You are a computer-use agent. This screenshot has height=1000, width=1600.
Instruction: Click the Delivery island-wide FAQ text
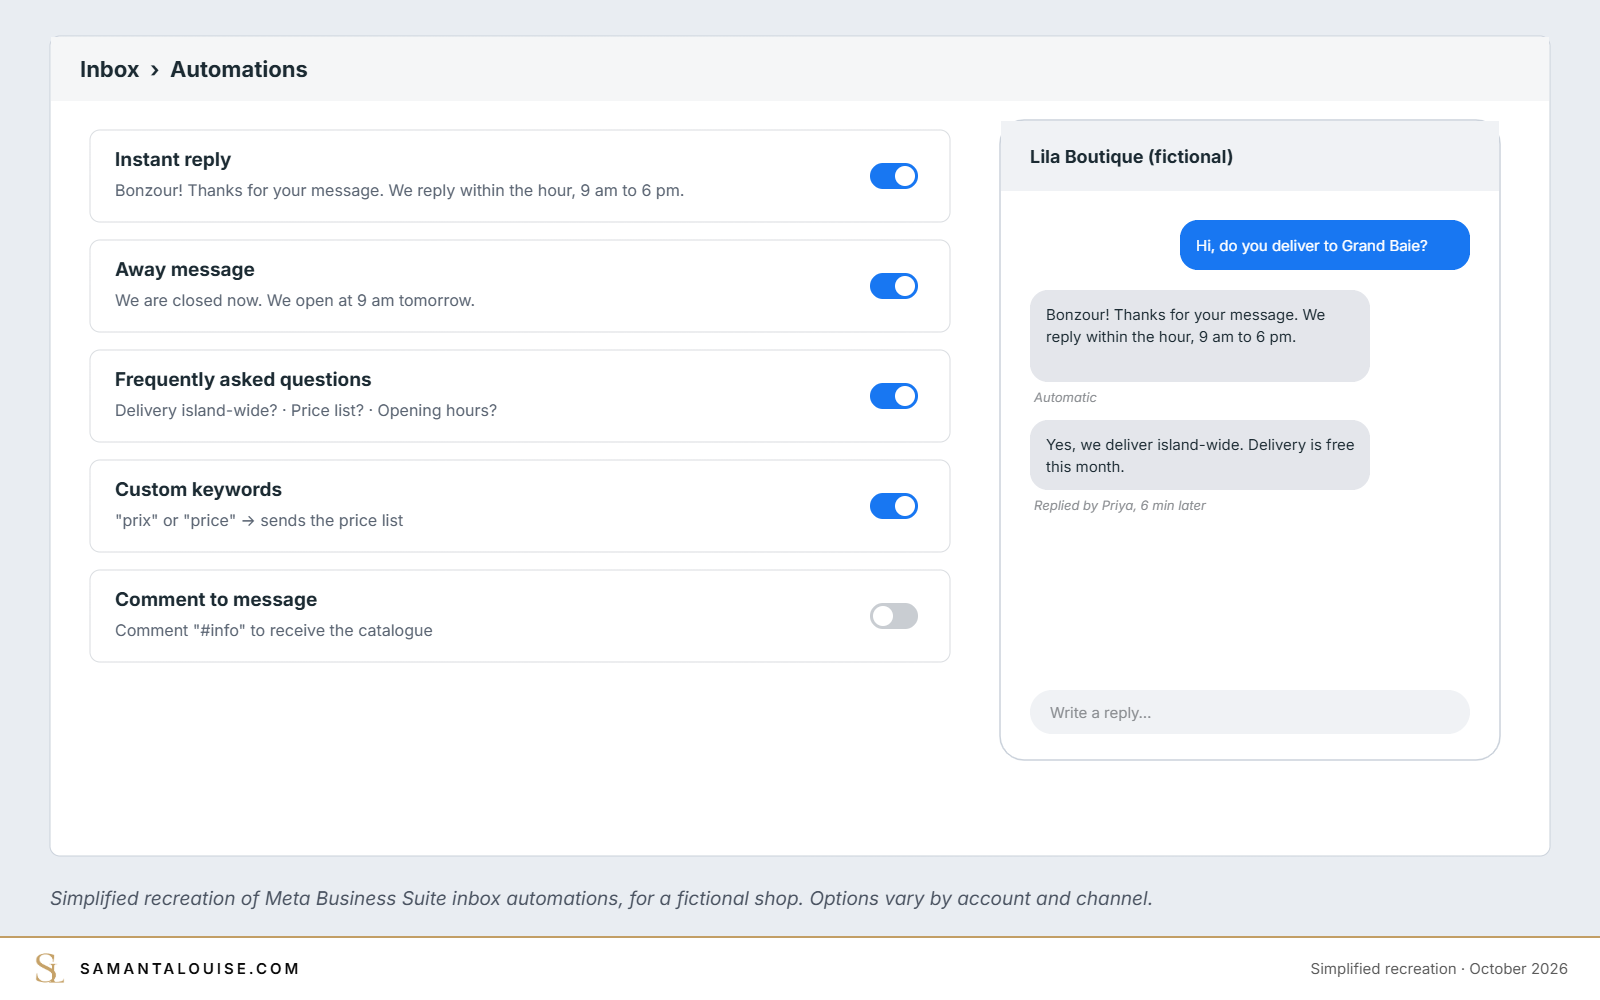point(306,411)
